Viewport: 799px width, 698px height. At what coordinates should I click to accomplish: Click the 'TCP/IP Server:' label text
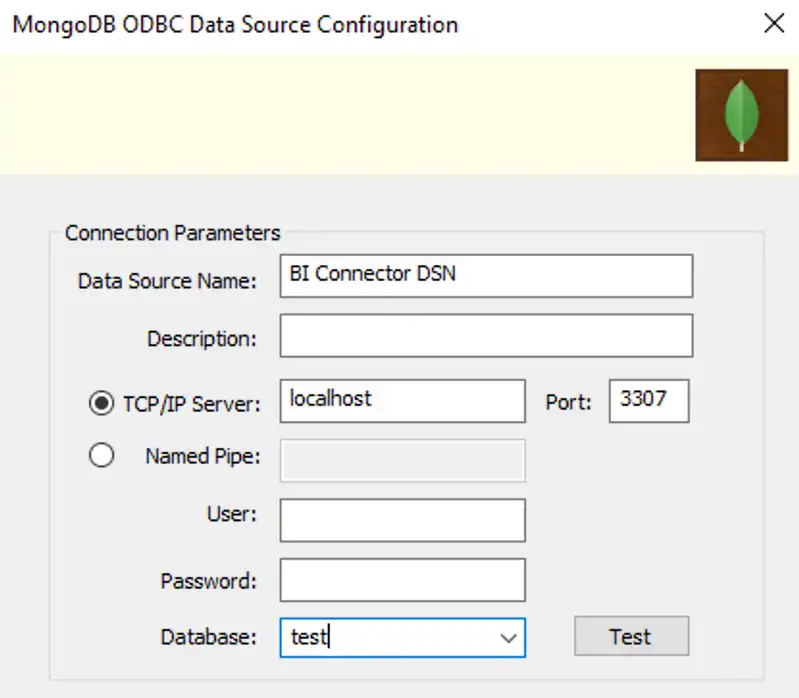pyautogui.click(x=191, y=404)
